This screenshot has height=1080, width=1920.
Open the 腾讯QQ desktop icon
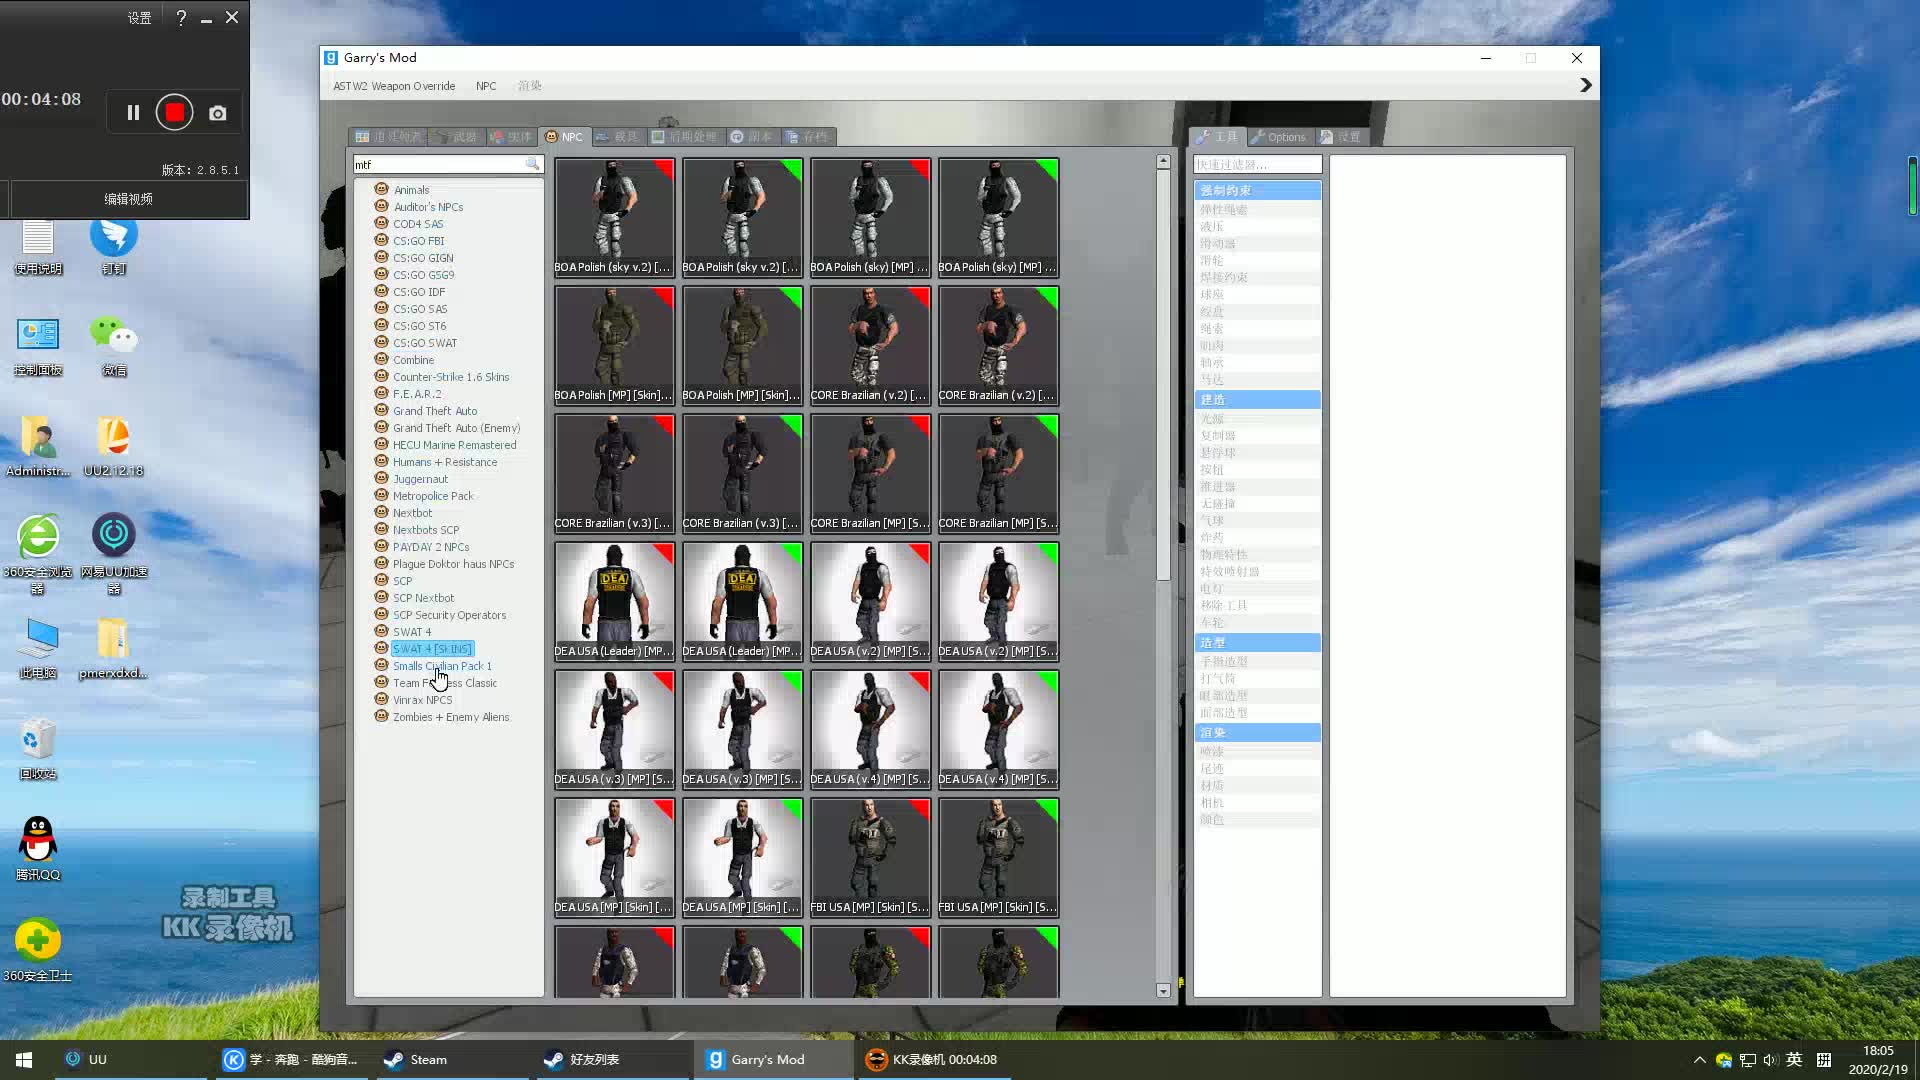tap(38, 848)
